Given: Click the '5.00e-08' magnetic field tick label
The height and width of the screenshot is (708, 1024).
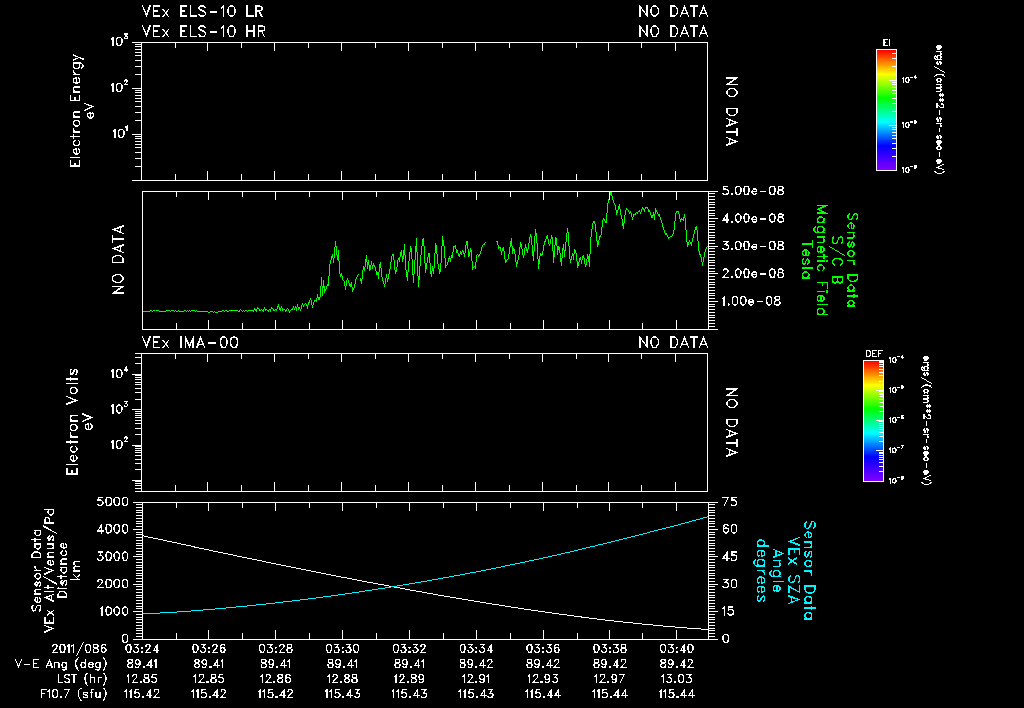Looking at the screenshot, I should click(x=752, y=191).
